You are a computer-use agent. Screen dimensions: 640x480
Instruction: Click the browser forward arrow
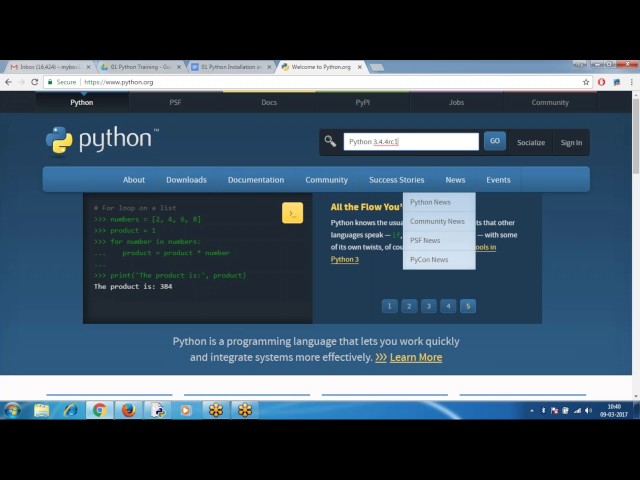[22, 82]
